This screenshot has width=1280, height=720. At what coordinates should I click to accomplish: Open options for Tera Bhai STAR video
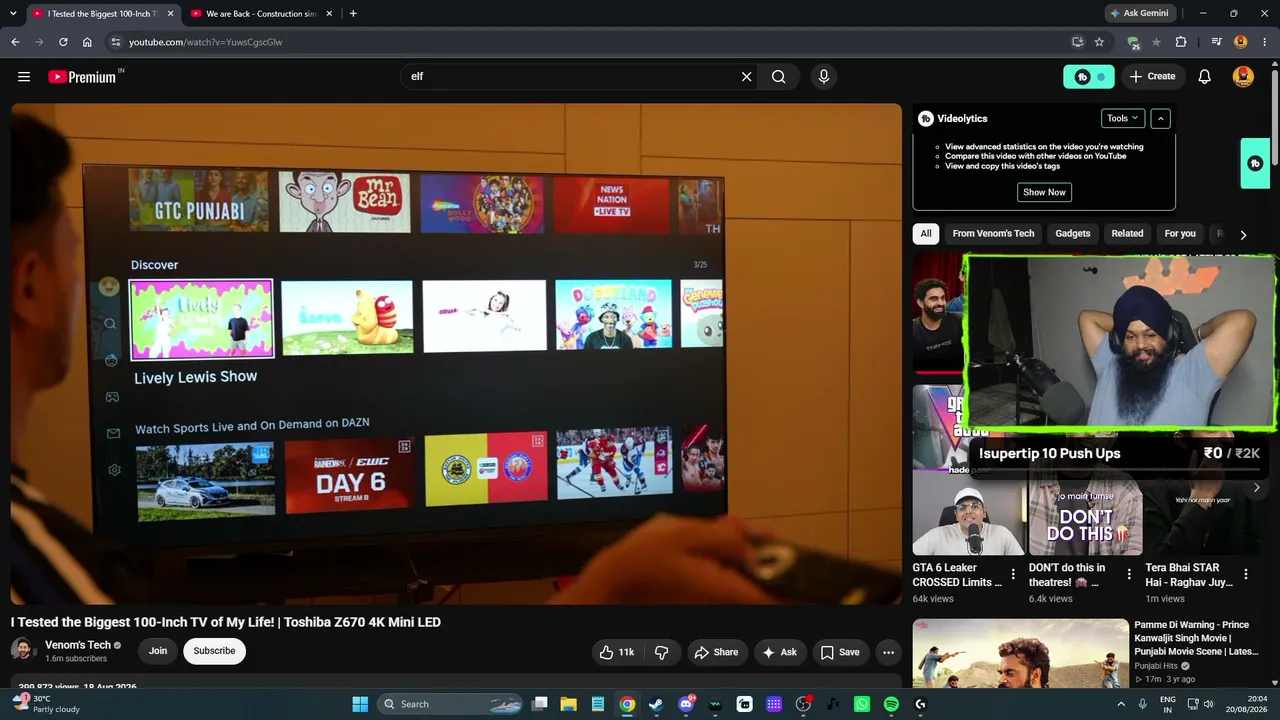[x=1246, y=575]
